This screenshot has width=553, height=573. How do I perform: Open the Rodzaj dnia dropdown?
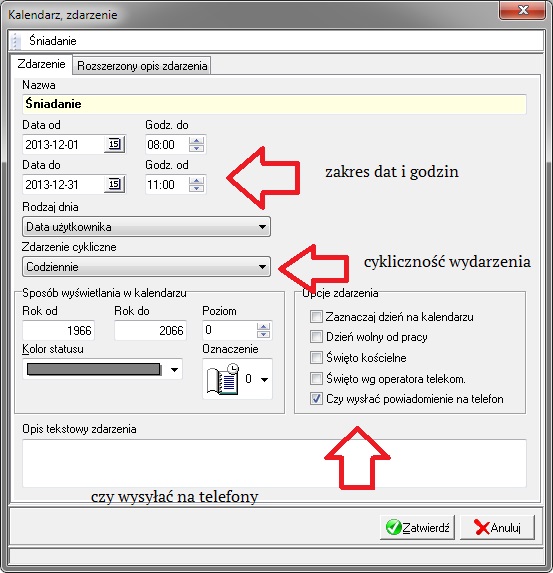262,227
